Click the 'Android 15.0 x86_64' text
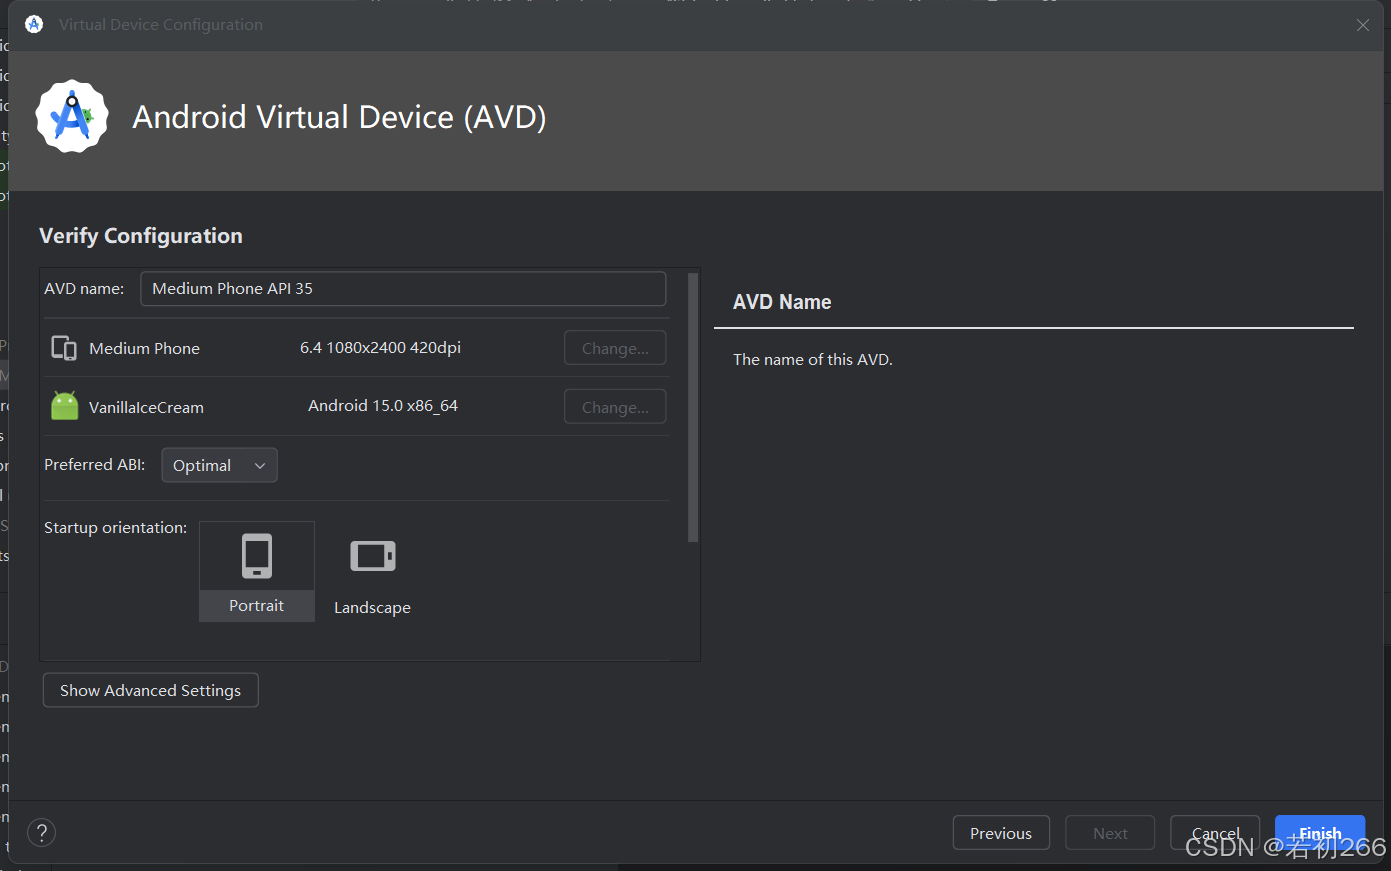The image size is (1391, 871). 383,405
